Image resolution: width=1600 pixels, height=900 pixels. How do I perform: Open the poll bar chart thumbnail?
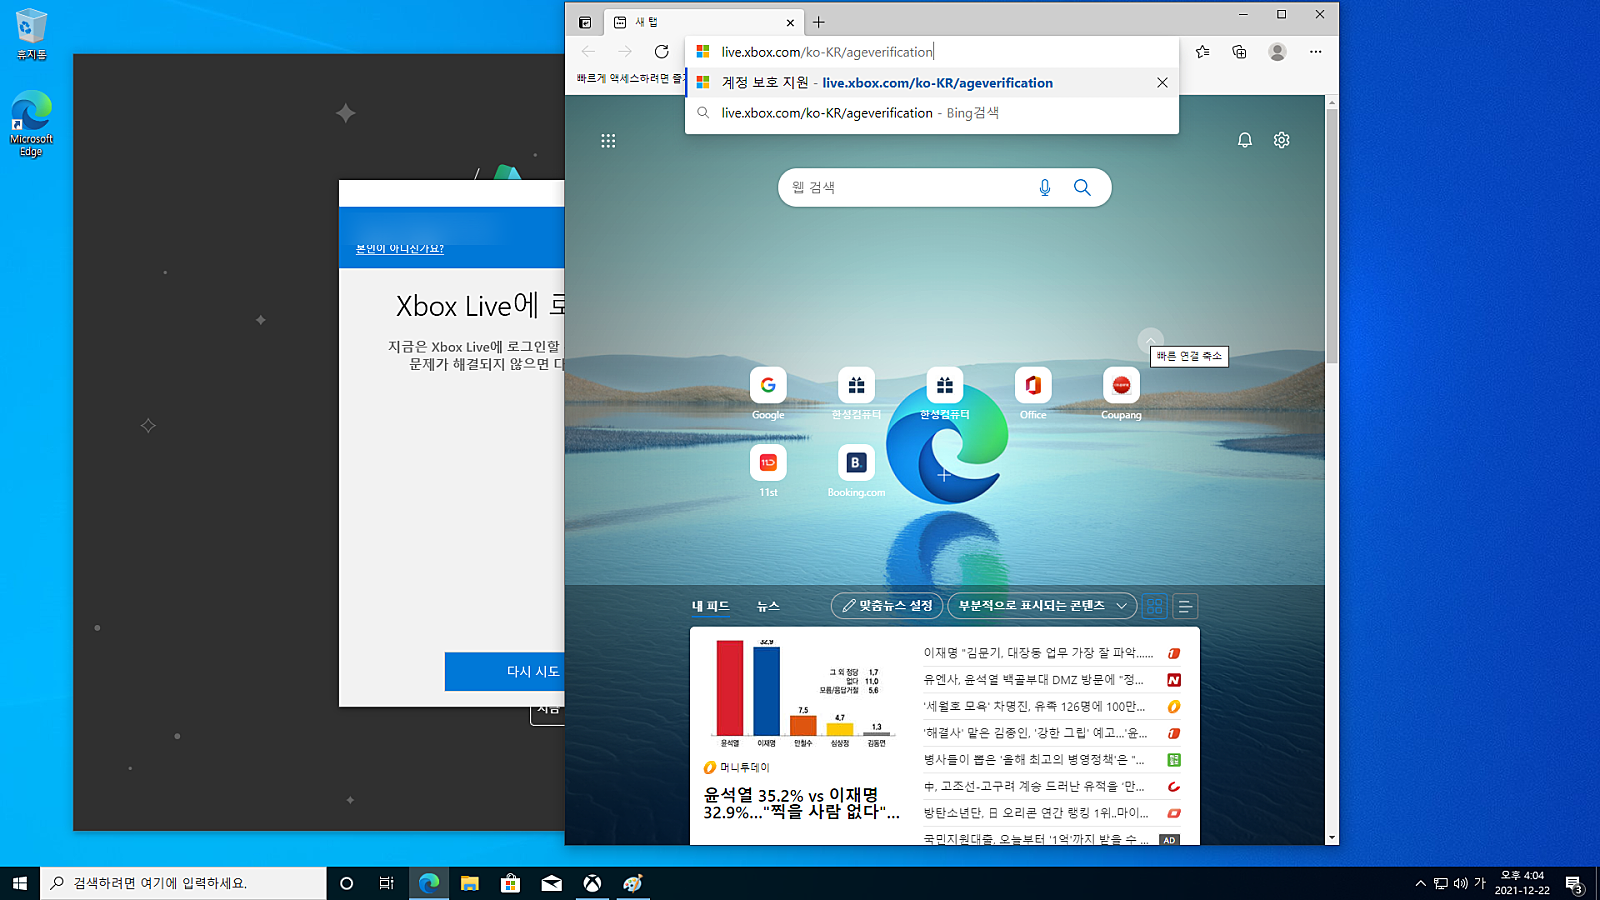pyautogui.click(x=802, y=692)
